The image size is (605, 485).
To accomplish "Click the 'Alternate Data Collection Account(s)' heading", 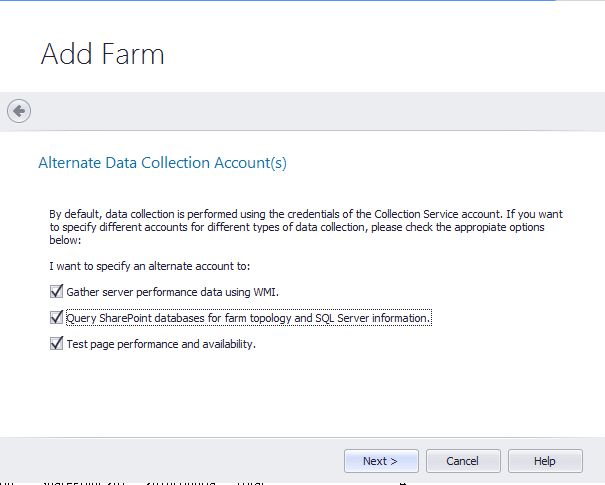I will [162, 162].
